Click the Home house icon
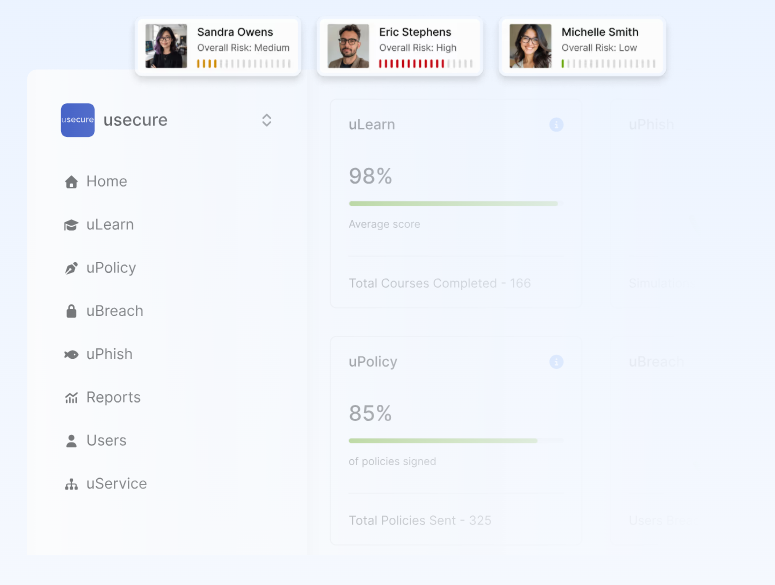 [71, 182]
